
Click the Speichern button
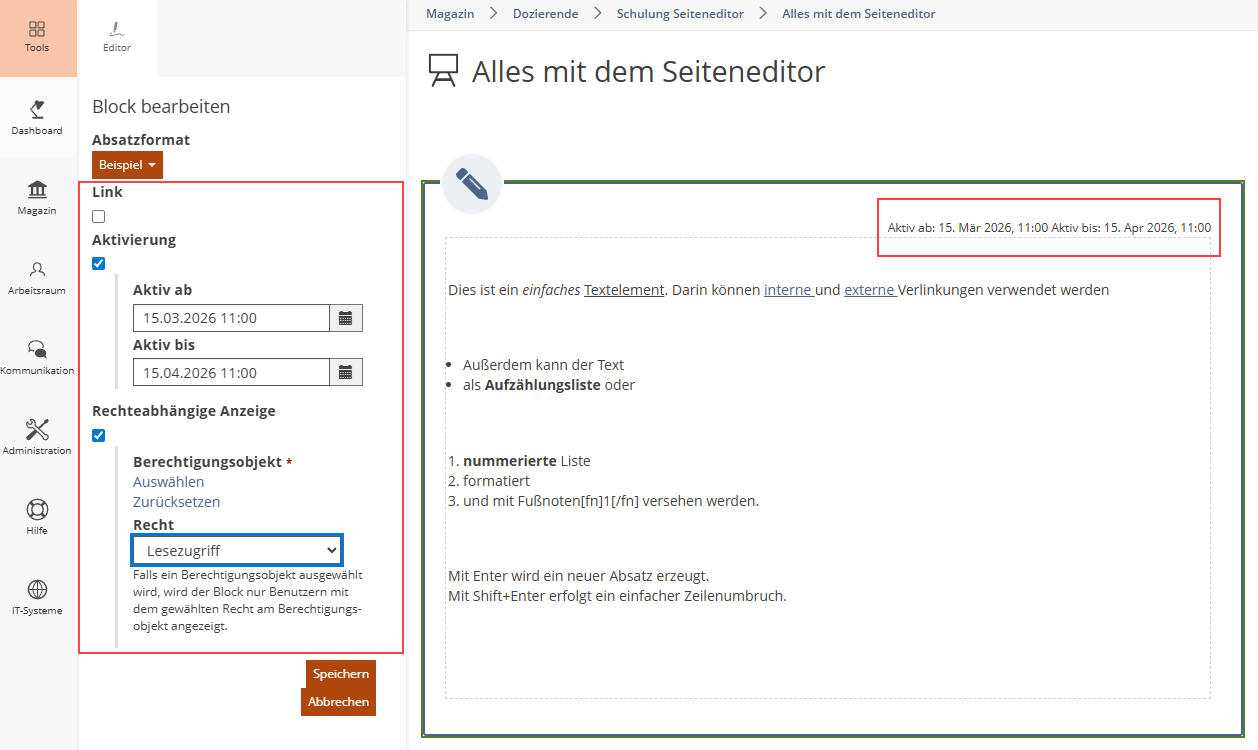[x=340, y=674]
